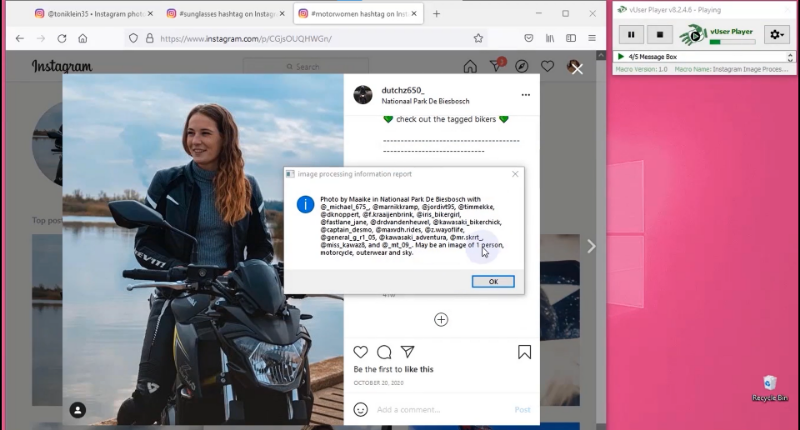The height and width of the screenshot is (430, 800).
Task: Close the image processing information report dialog
Action: pos(515,174)
